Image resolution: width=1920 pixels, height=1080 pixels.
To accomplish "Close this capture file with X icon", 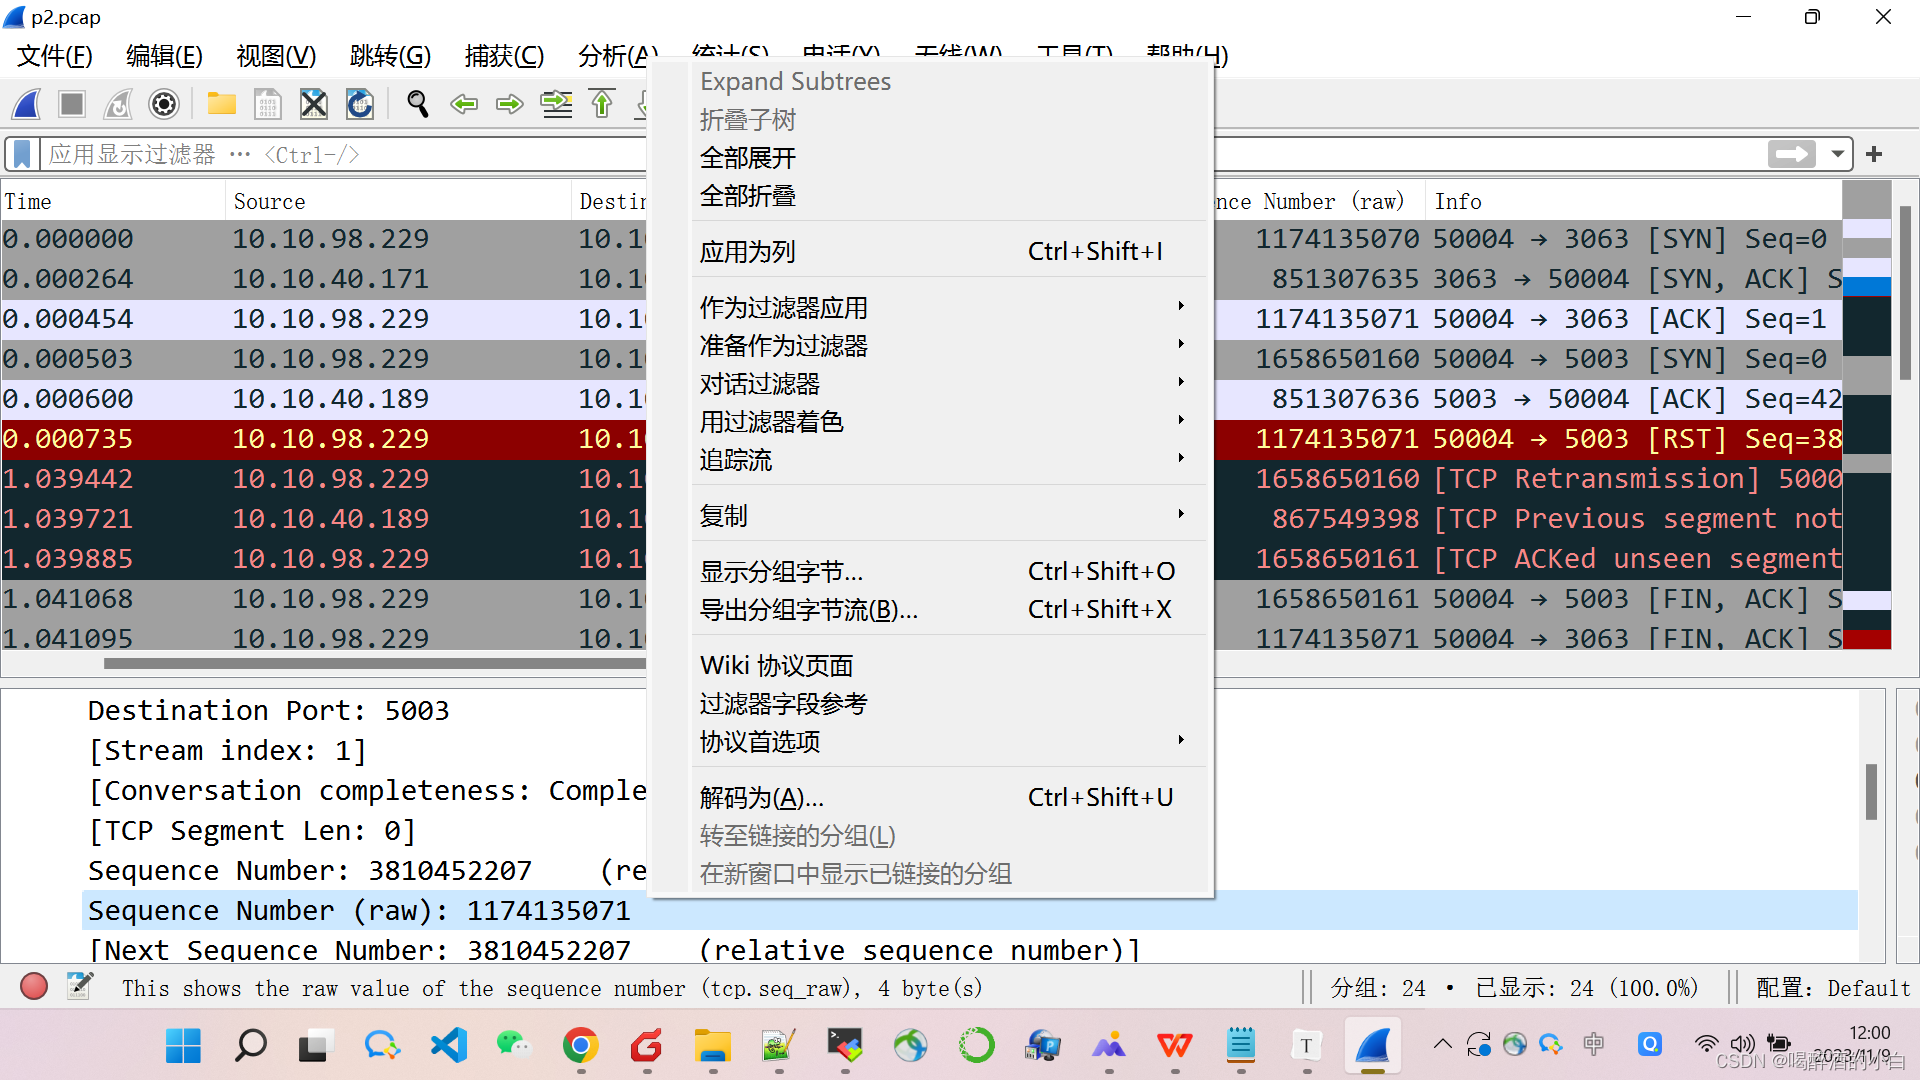I will [x=314, y=104].
